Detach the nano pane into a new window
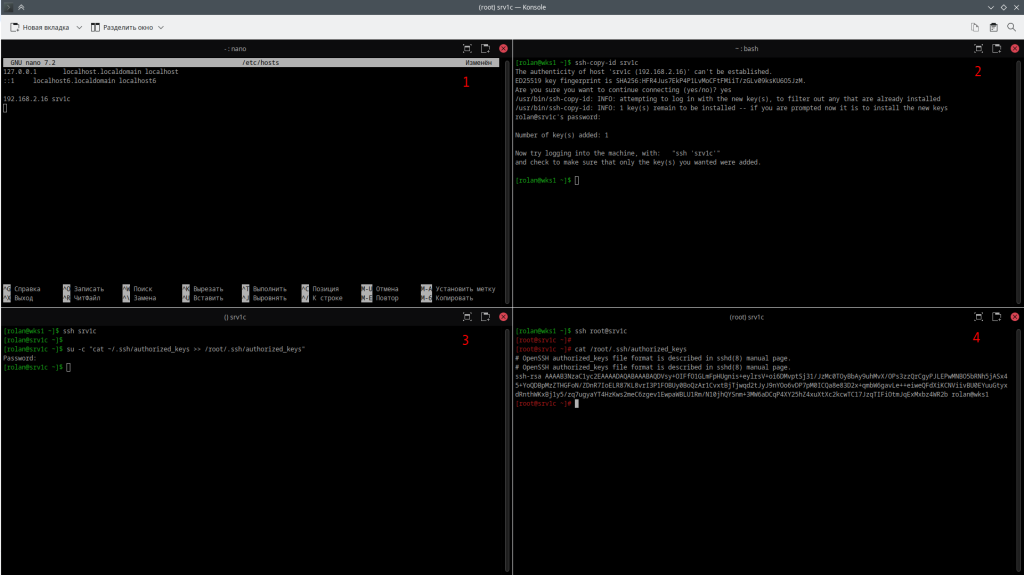The height and width of the screenshot is (575, 1024). click(x=485, y=48)
